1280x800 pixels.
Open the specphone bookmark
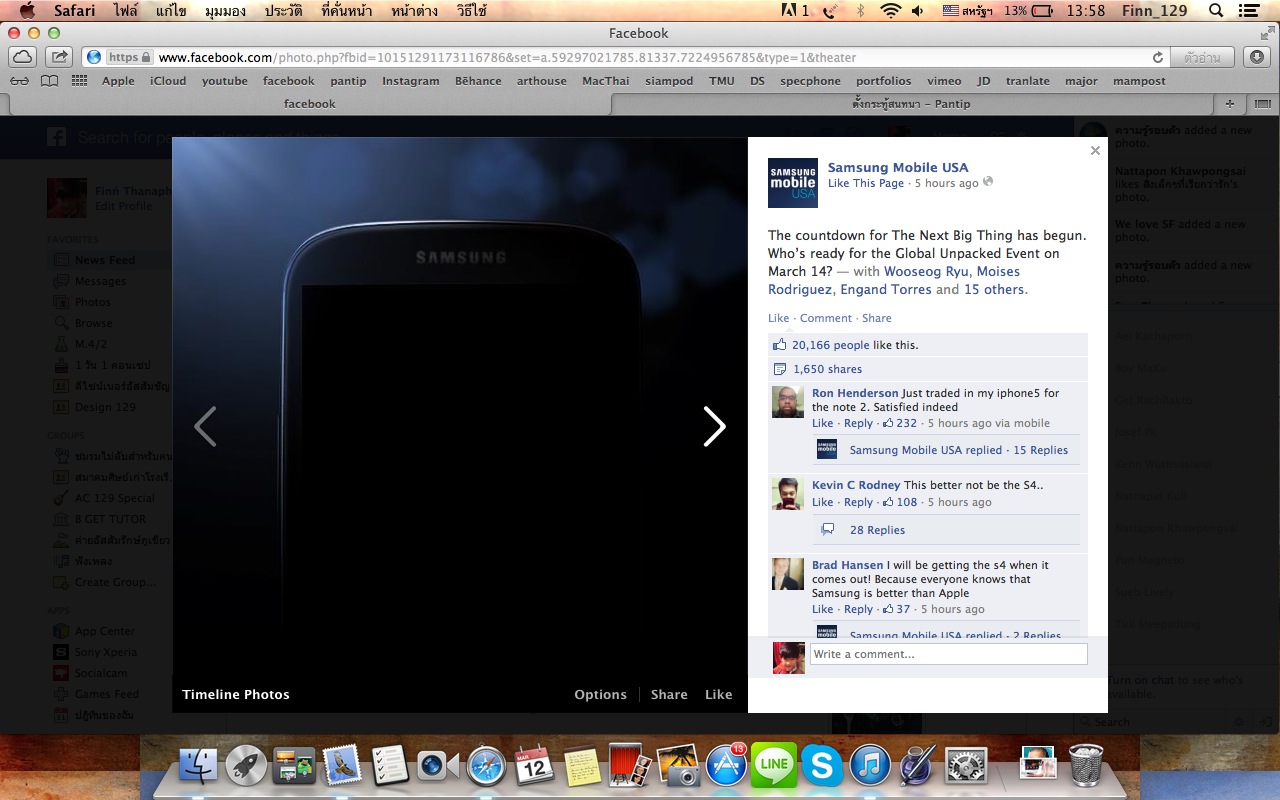point(810,81)
